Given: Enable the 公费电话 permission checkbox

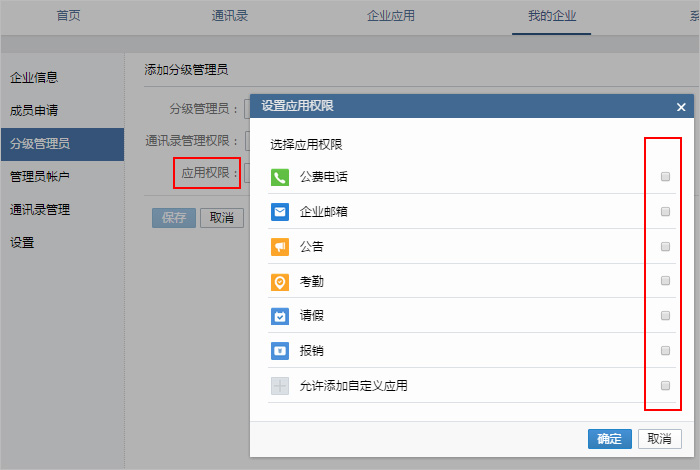Looking at the screenshot, I should [665, 177].
